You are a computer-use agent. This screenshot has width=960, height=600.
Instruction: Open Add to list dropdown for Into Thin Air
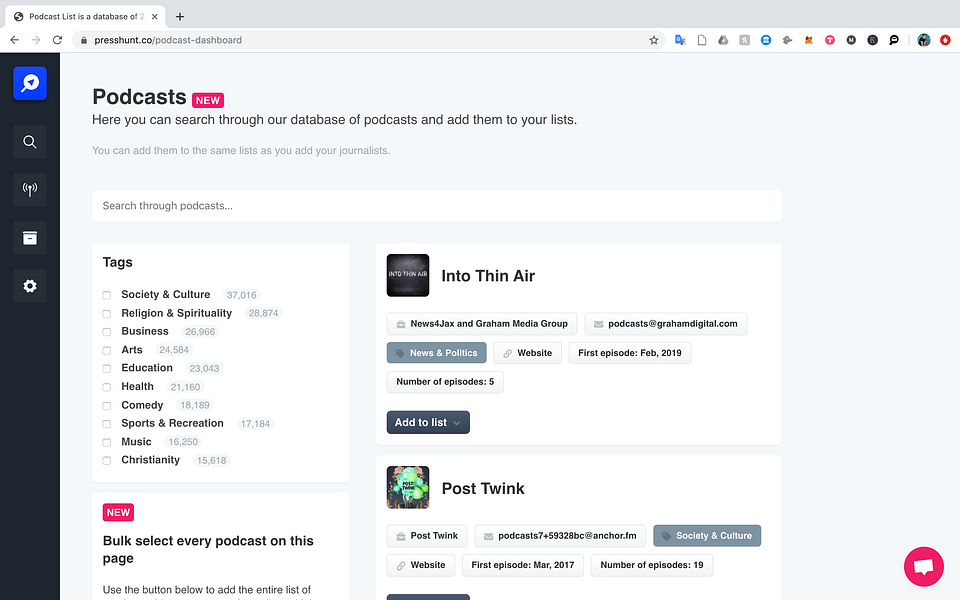tap(428, 422)
